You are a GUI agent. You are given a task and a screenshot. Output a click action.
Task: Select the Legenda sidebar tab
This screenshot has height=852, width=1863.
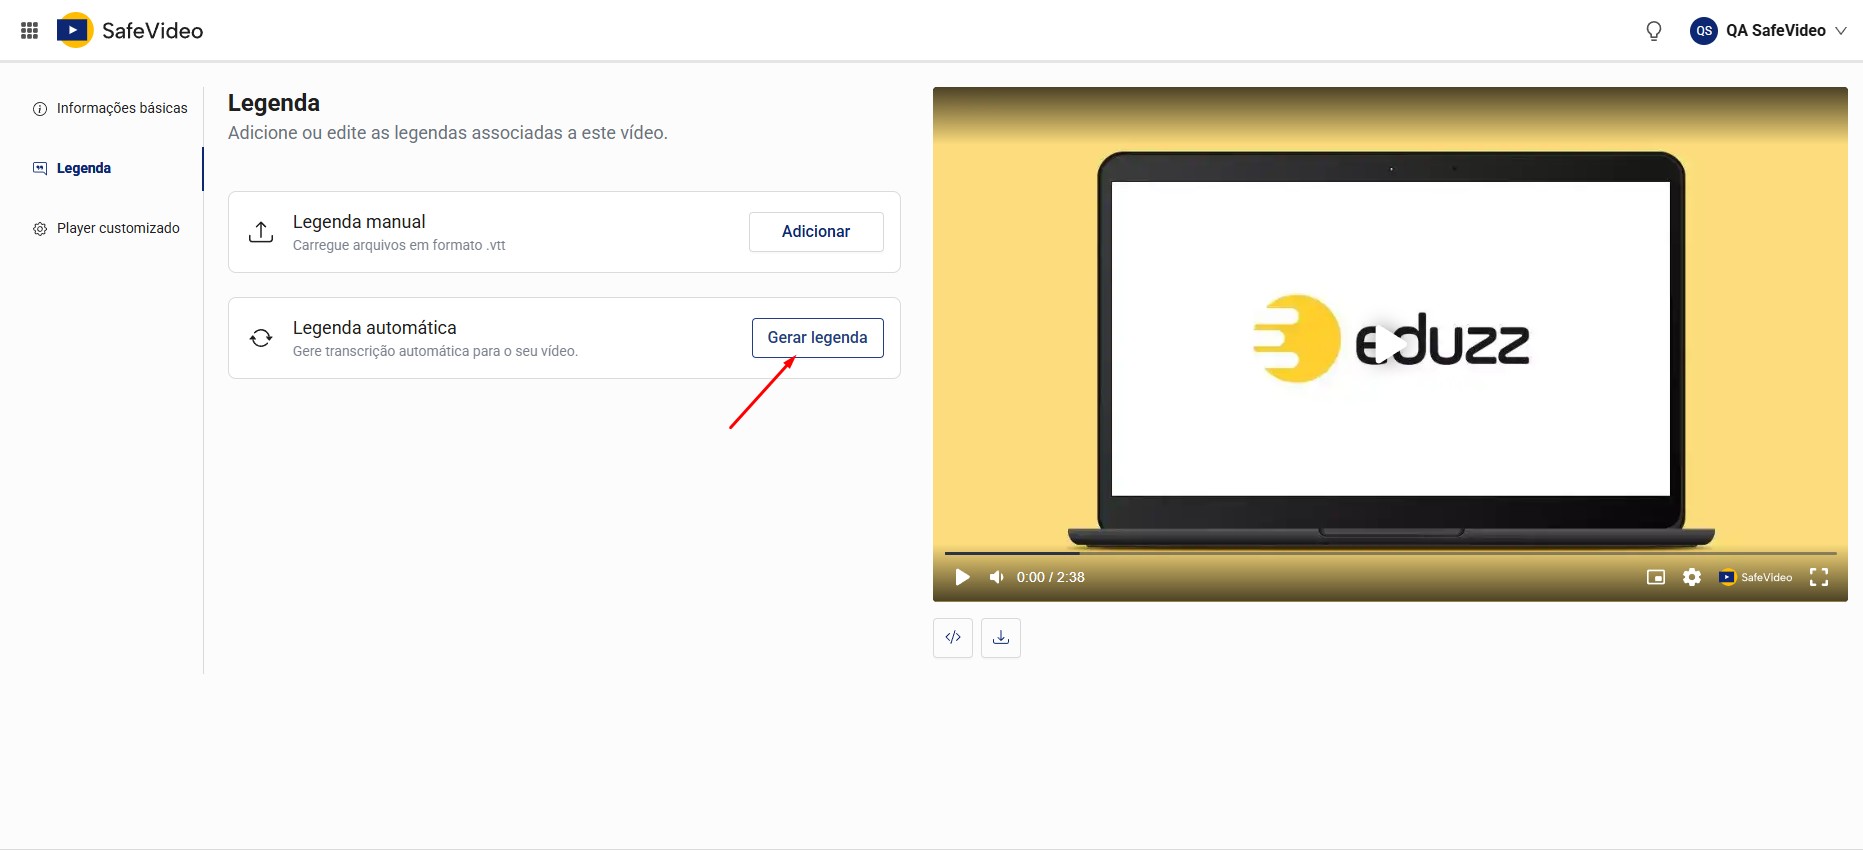pyautogui.click(x=72, y=168)
